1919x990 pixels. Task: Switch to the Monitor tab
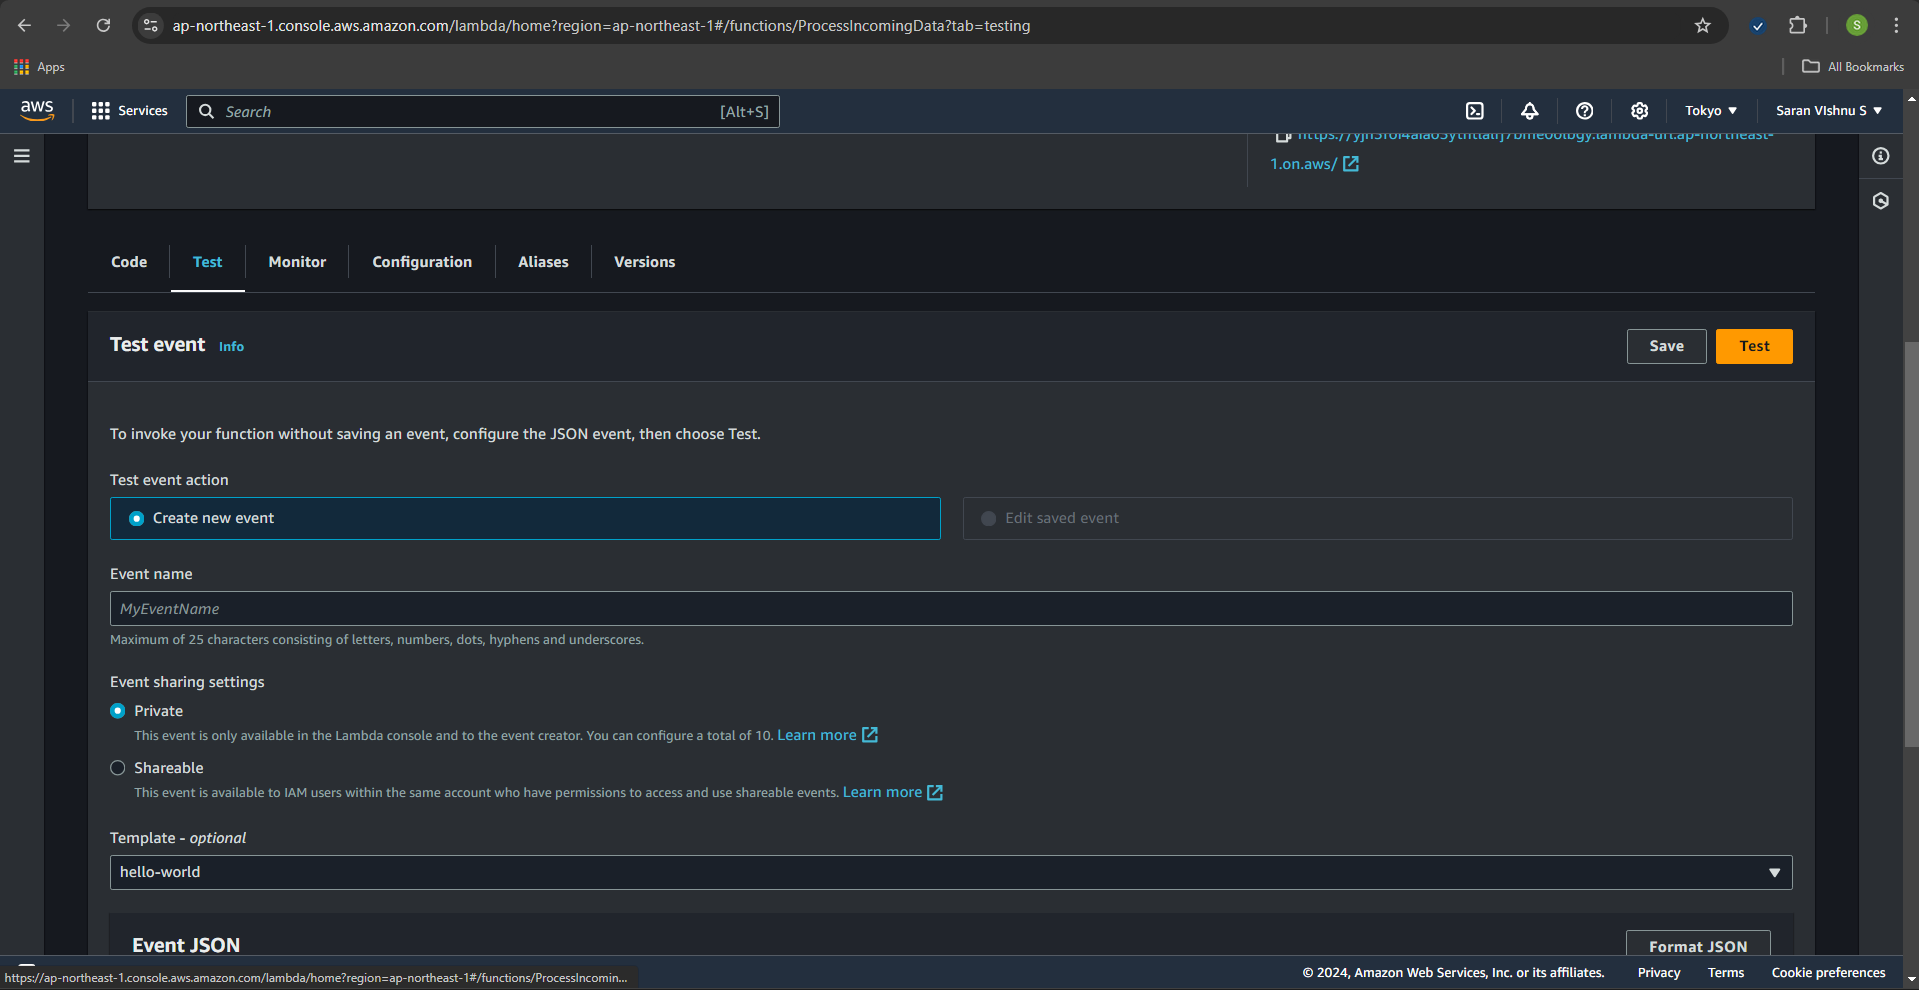tap(297, 262)
